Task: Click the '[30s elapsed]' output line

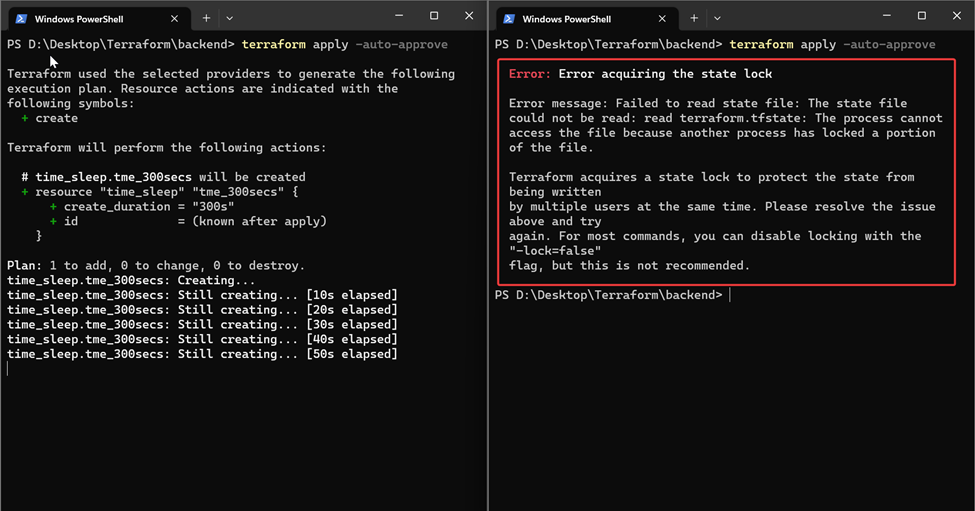Action: (x=202, y=325)
